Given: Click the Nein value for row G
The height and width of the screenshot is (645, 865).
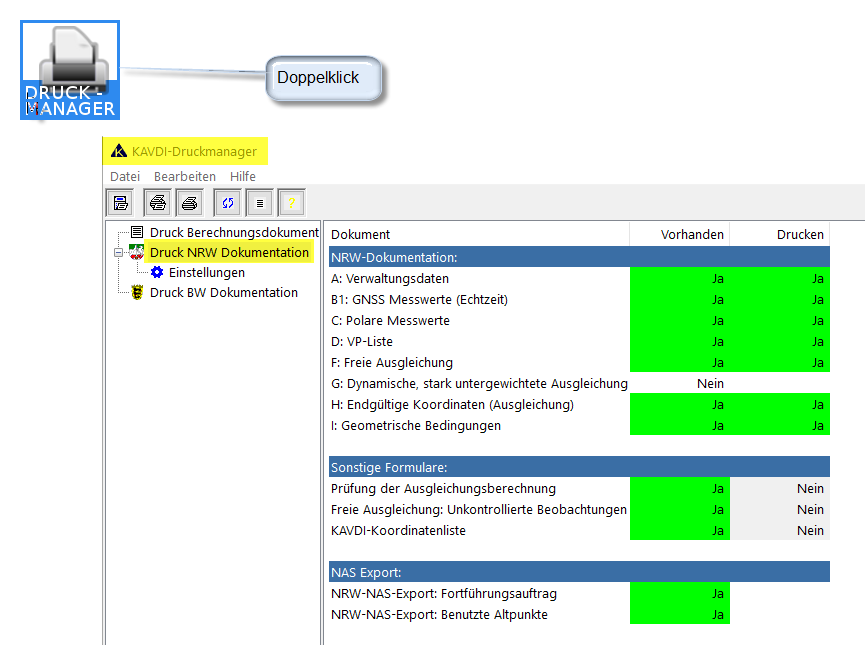Looking at the screenshot, I should tap(710, 383).
